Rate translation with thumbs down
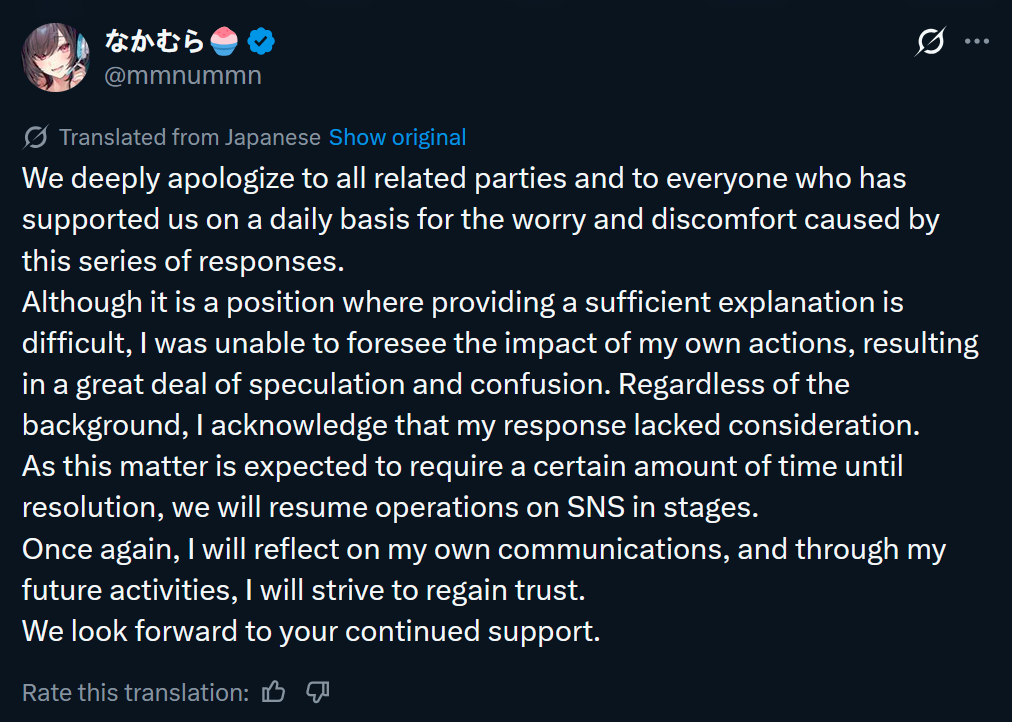Screen dimensions: 1012x722 (318, 692)
